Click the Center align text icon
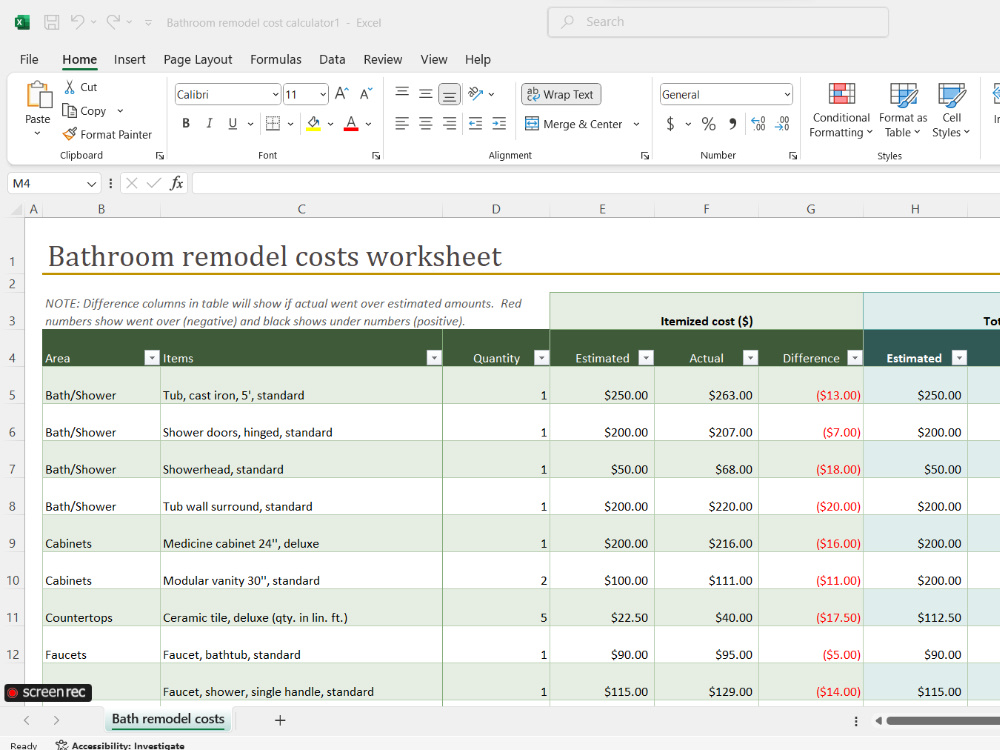Viewport: 1000px width, 750px height. pyautogui.click(x=425, y=123)
